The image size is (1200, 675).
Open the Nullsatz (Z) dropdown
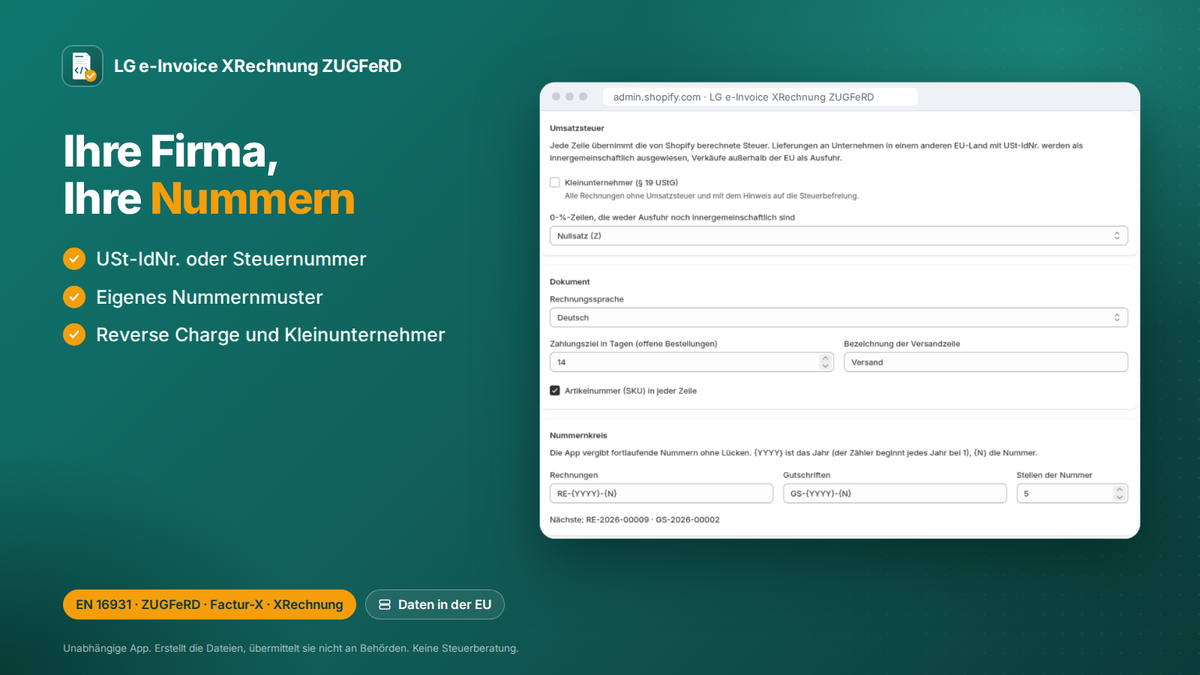839,236
